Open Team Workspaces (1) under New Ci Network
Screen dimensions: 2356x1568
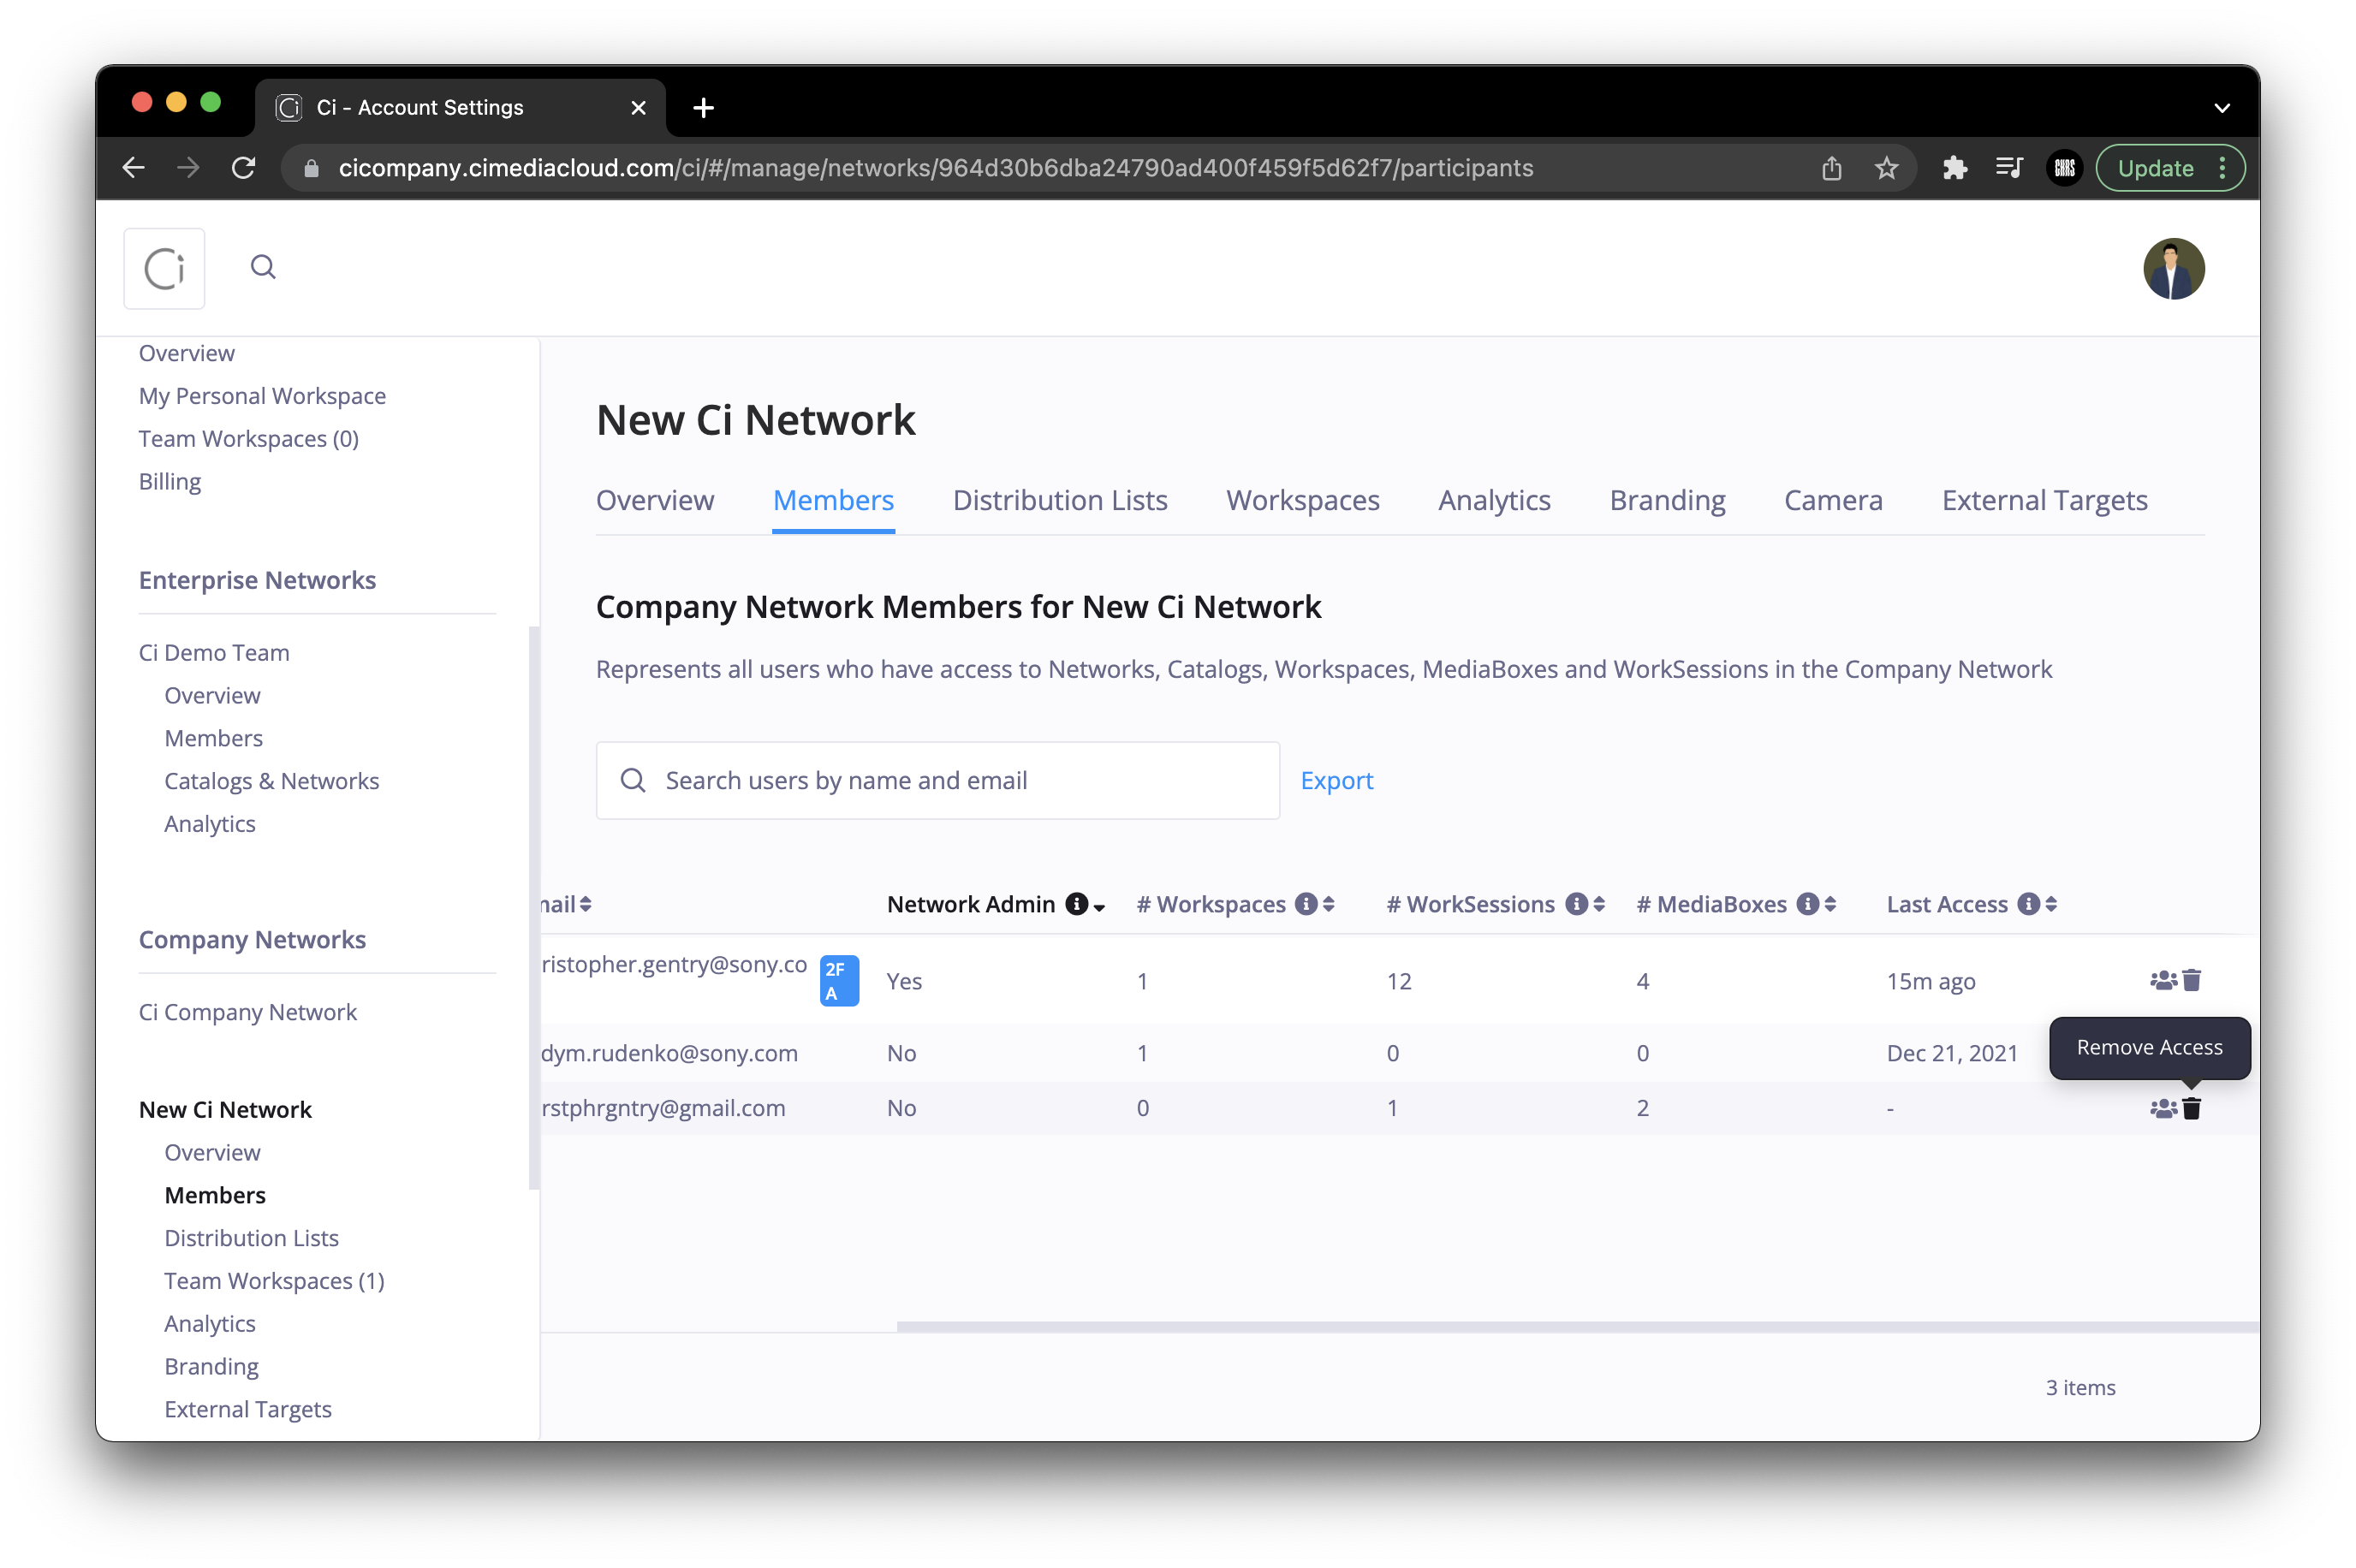(x=275, y=1281)
